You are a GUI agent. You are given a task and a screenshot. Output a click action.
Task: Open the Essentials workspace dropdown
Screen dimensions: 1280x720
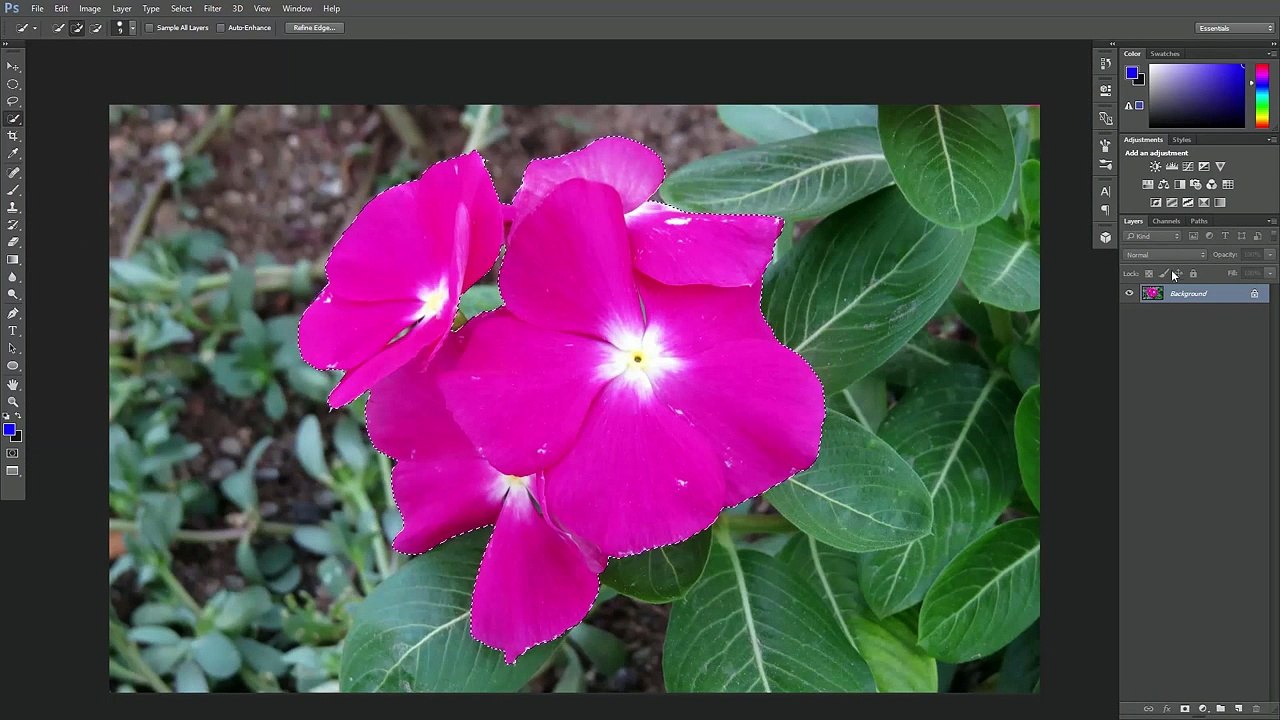[x=1235, y=28]
